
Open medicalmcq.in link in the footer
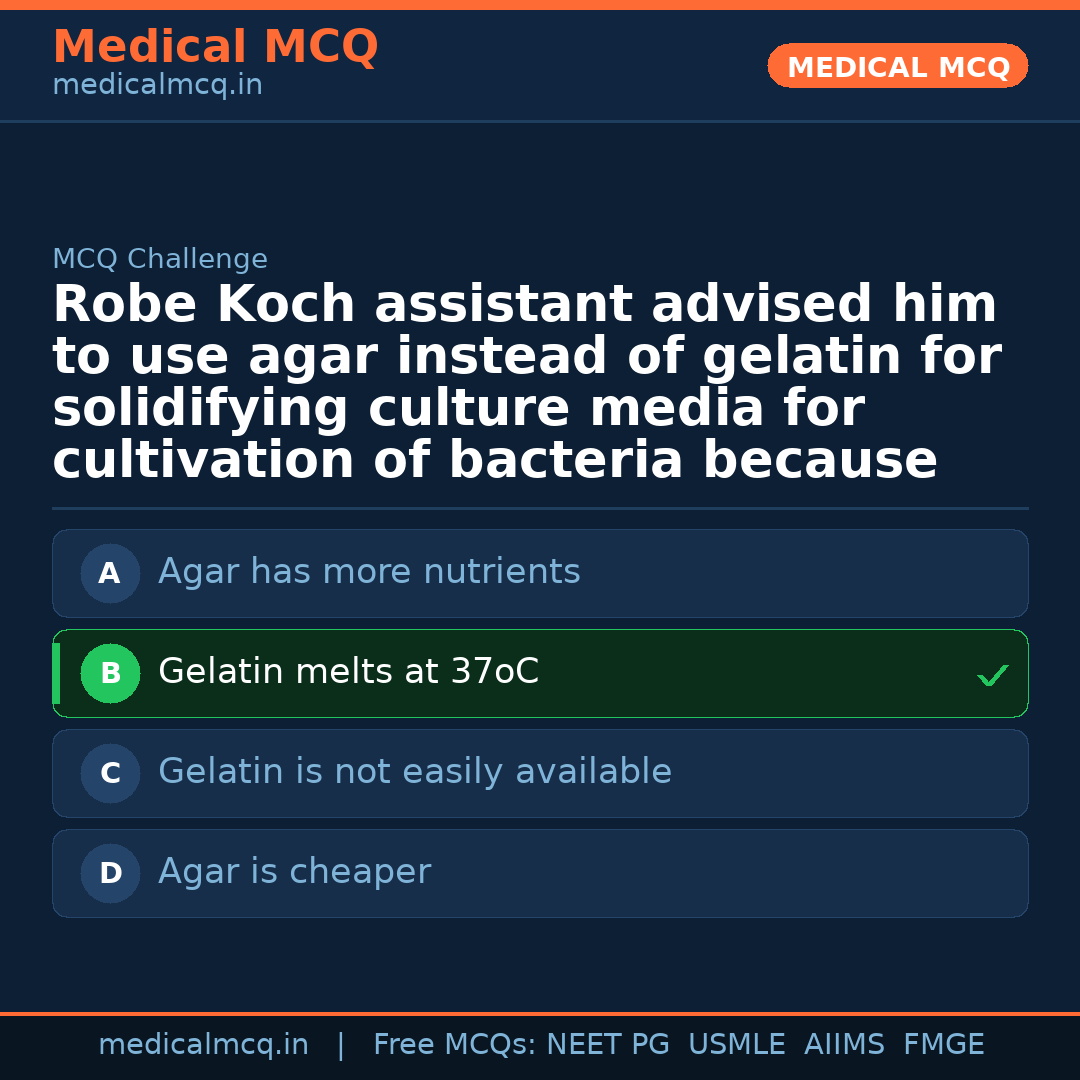(203, 1045)
